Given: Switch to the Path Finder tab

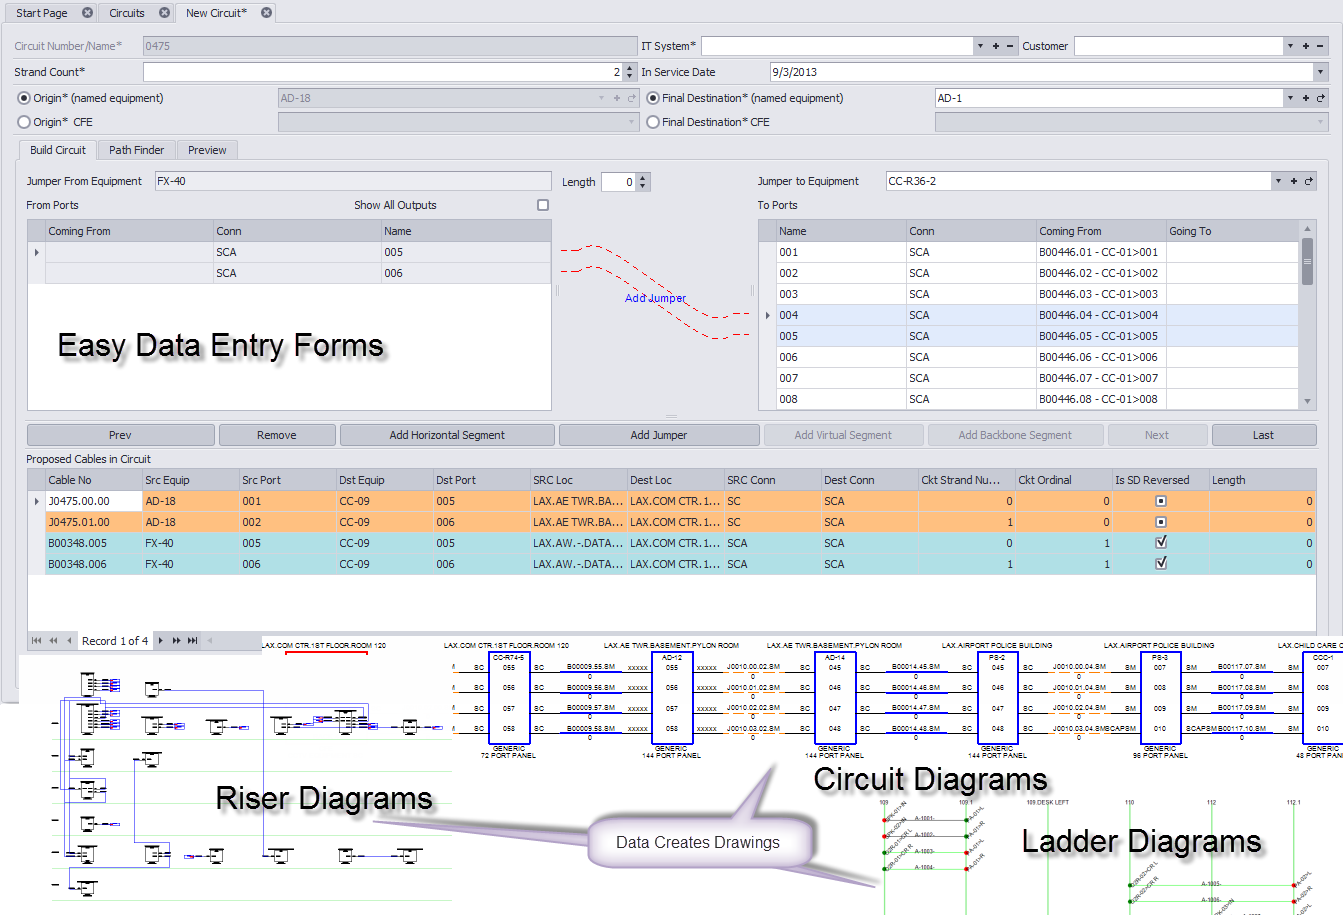Looking at the screenshot, I should click(136, 150).
